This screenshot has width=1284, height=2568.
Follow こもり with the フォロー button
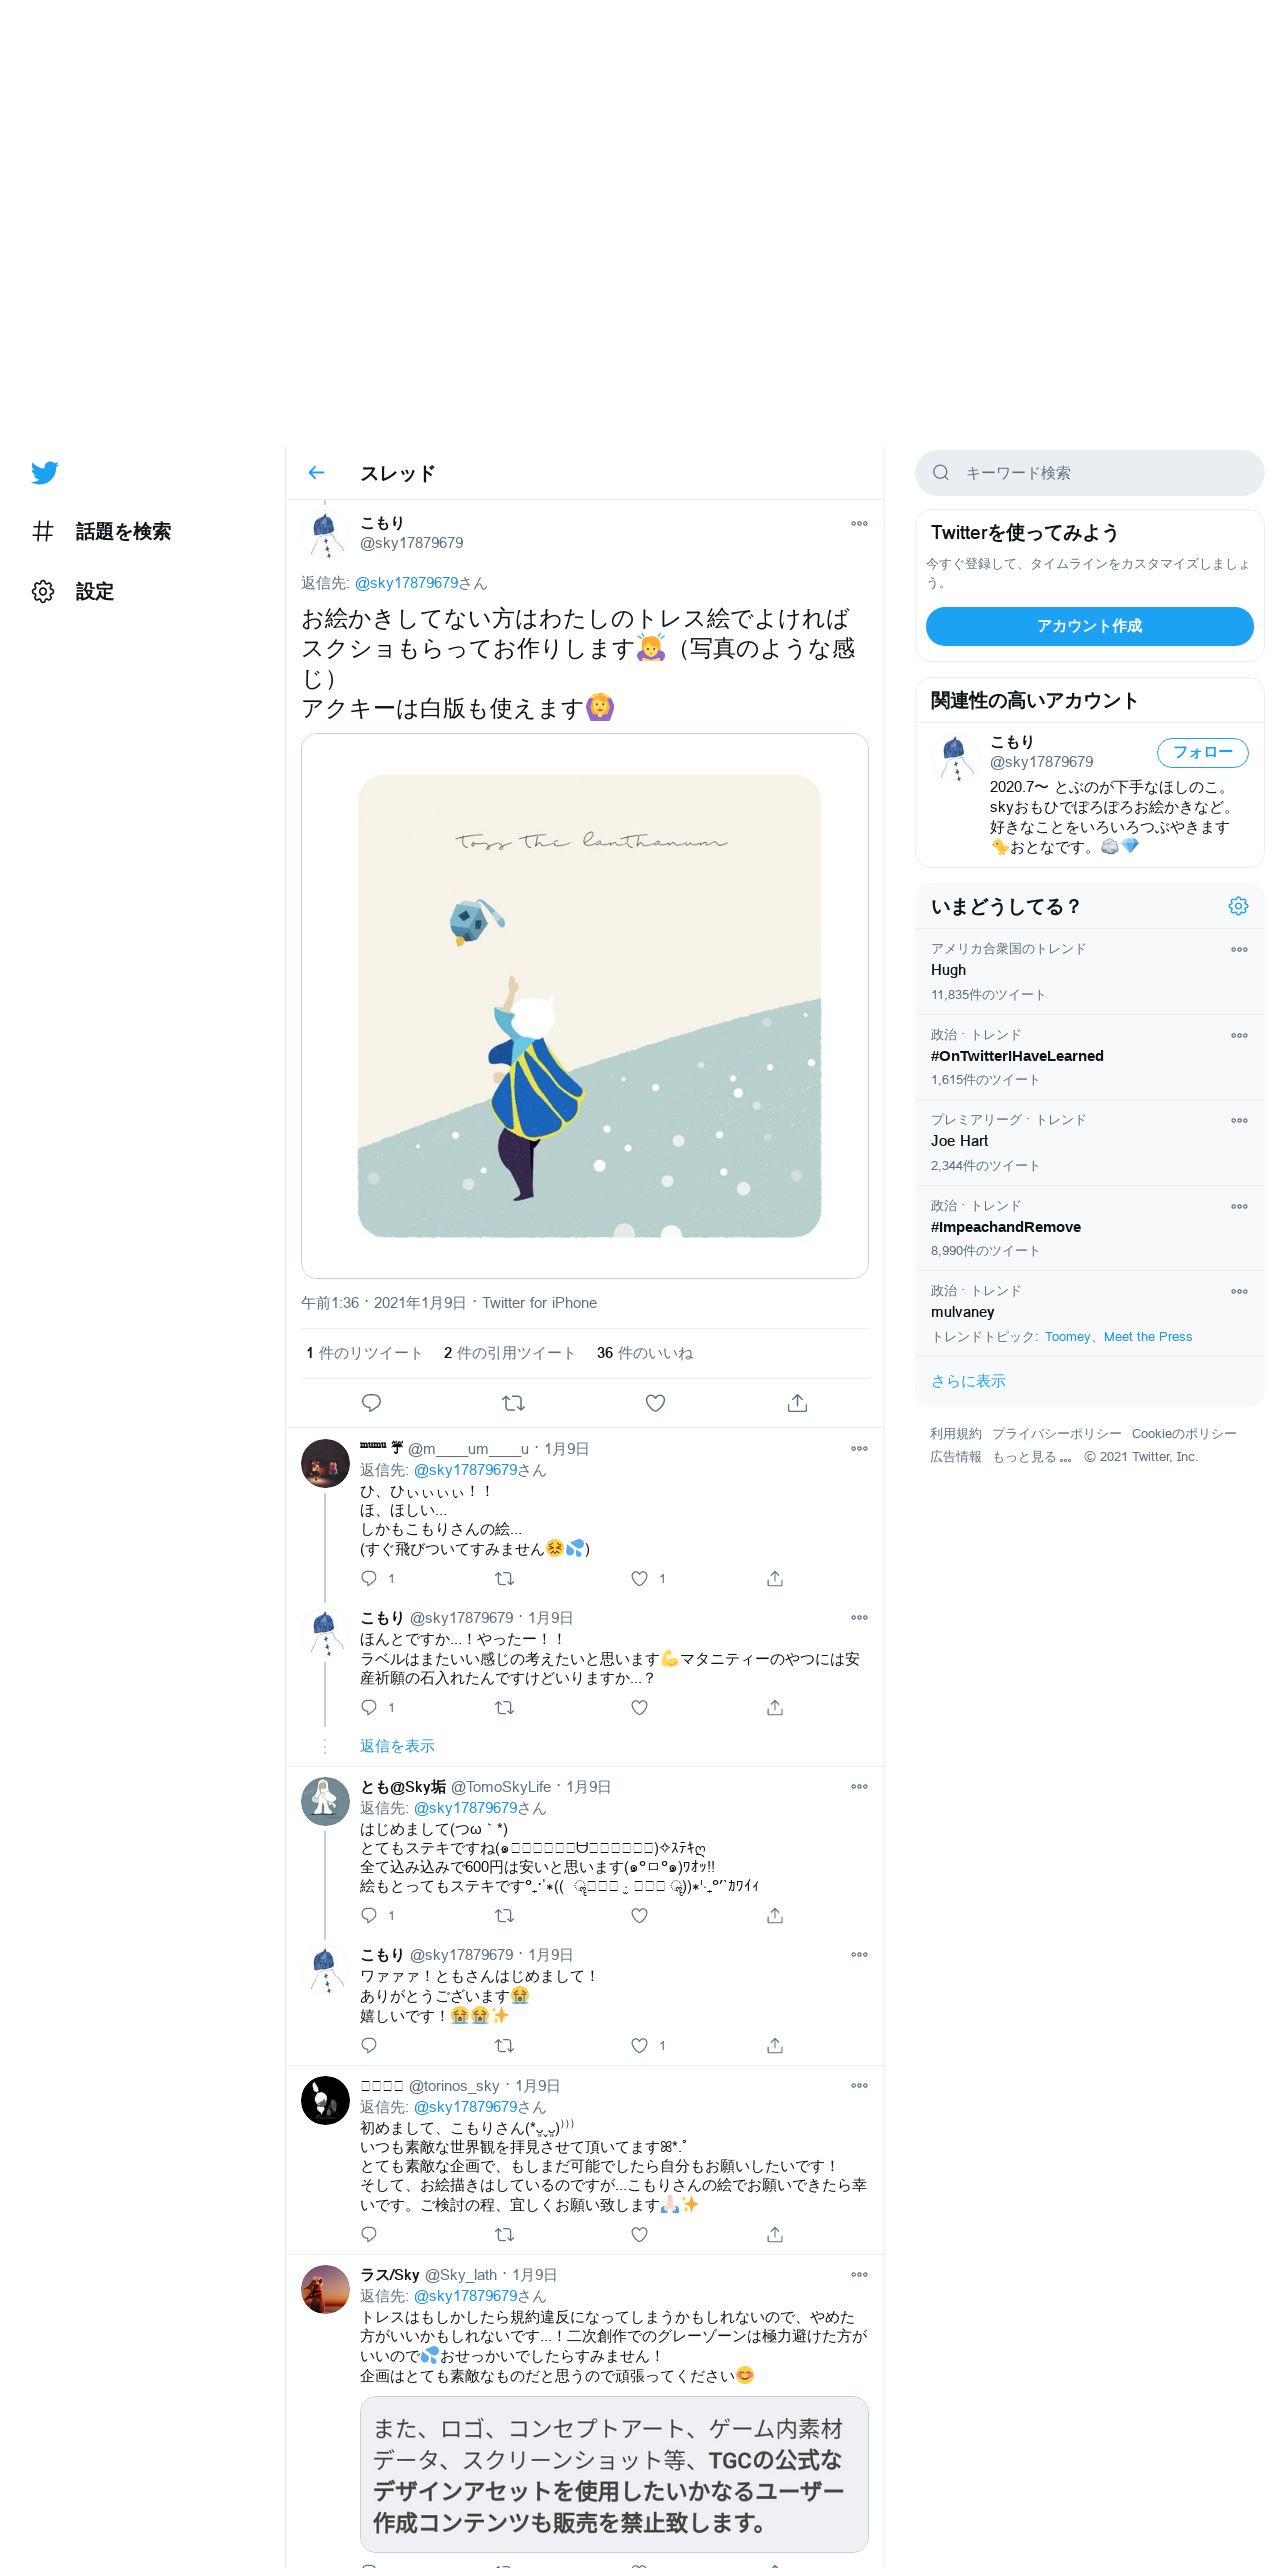1203,752
